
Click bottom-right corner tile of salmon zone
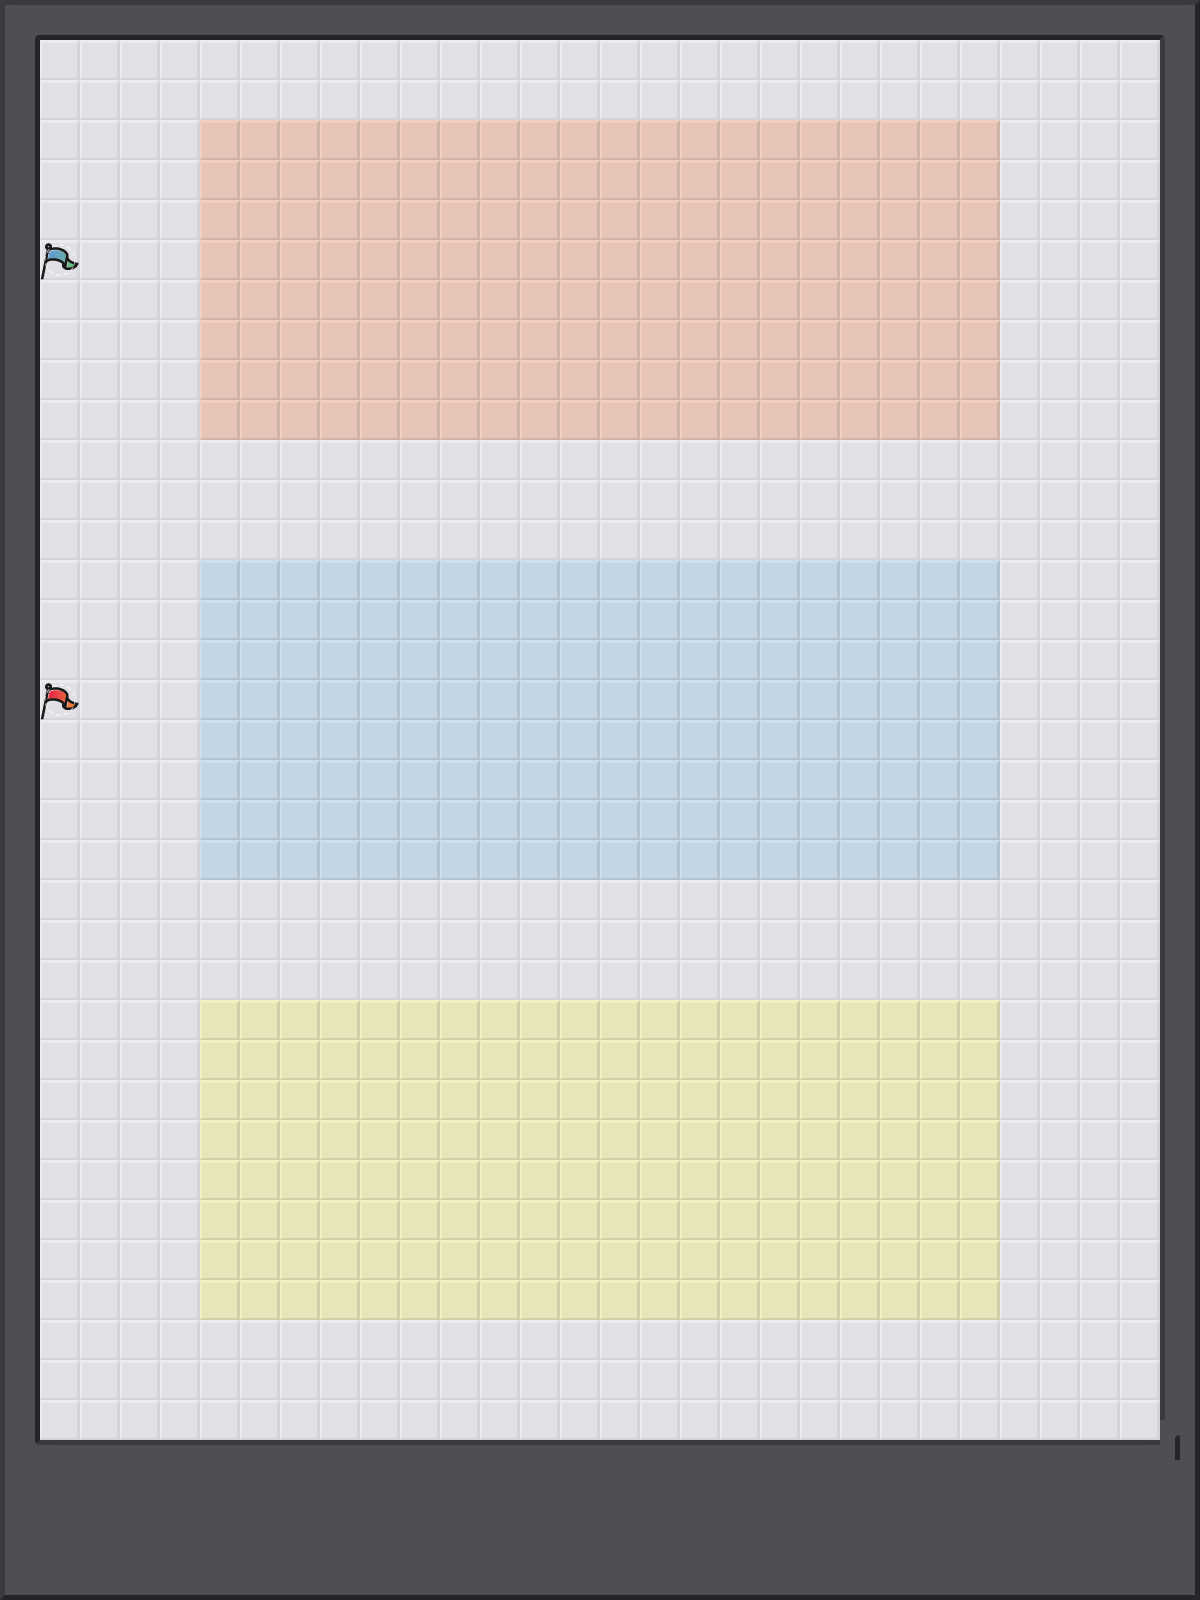[980, 420]
